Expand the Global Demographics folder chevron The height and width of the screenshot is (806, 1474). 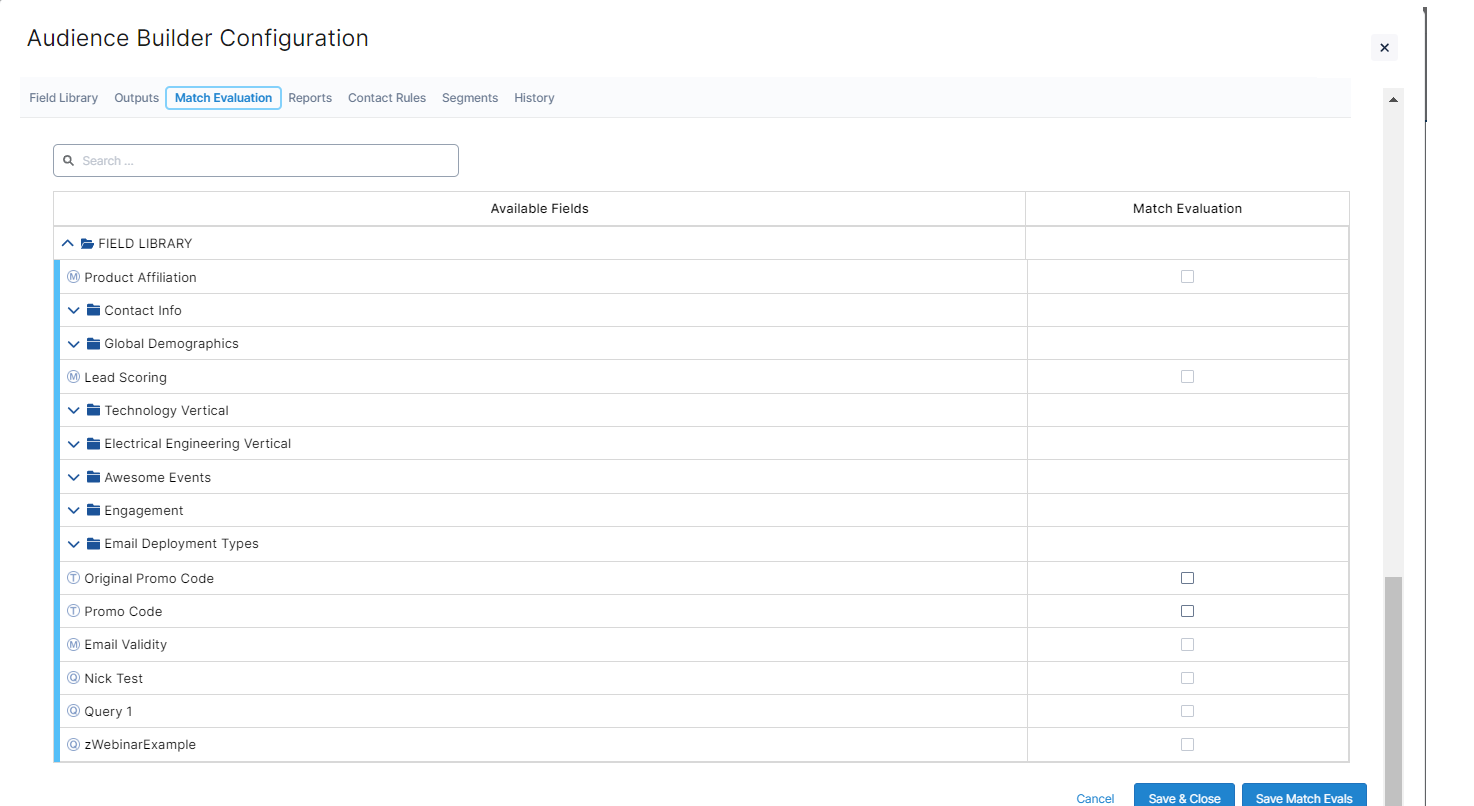tap(73, 344)
